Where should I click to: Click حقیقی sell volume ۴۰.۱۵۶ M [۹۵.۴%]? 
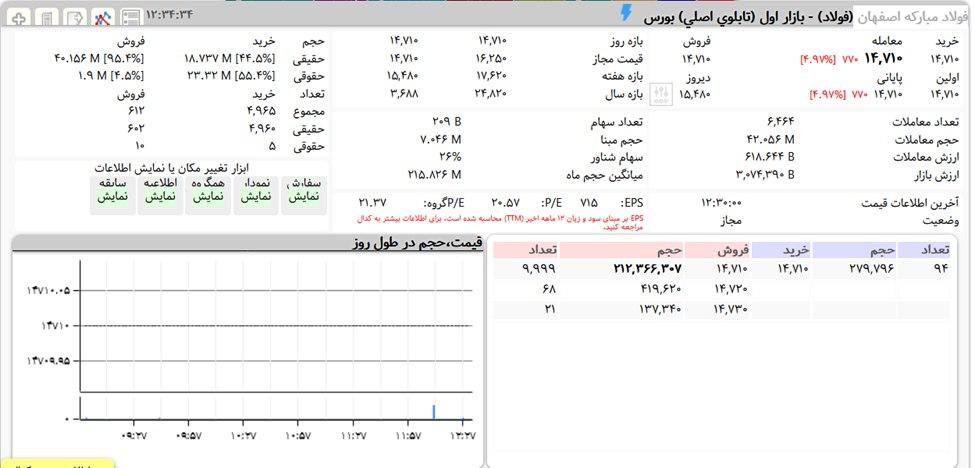pos(99,58)
